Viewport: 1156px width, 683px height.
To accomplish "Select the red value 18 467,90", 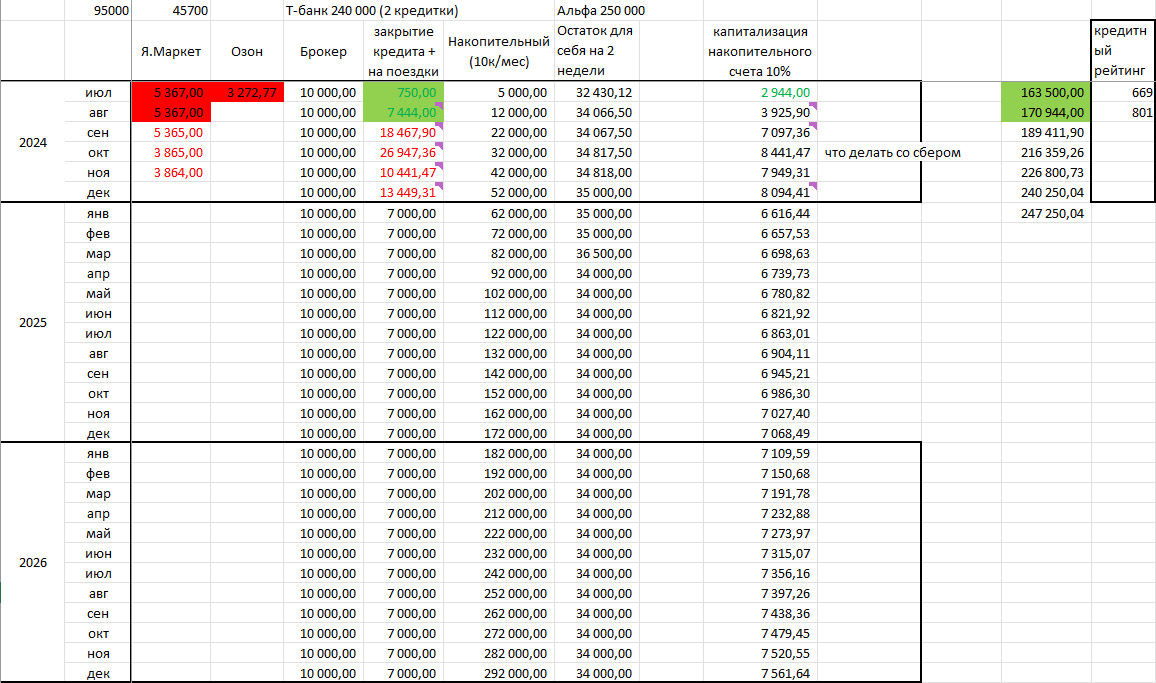I will tap(403, 133).
